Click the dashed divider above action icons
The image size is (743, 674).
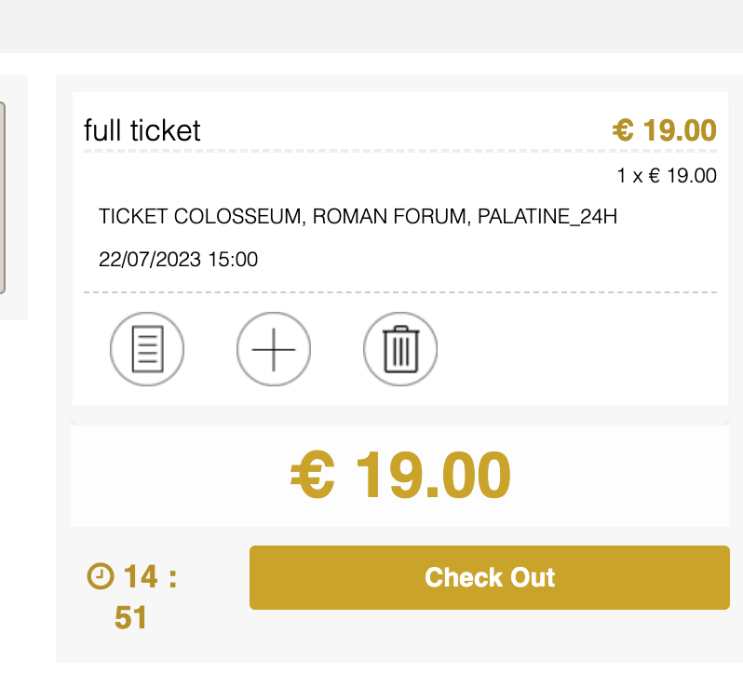(x=400, y=292)
